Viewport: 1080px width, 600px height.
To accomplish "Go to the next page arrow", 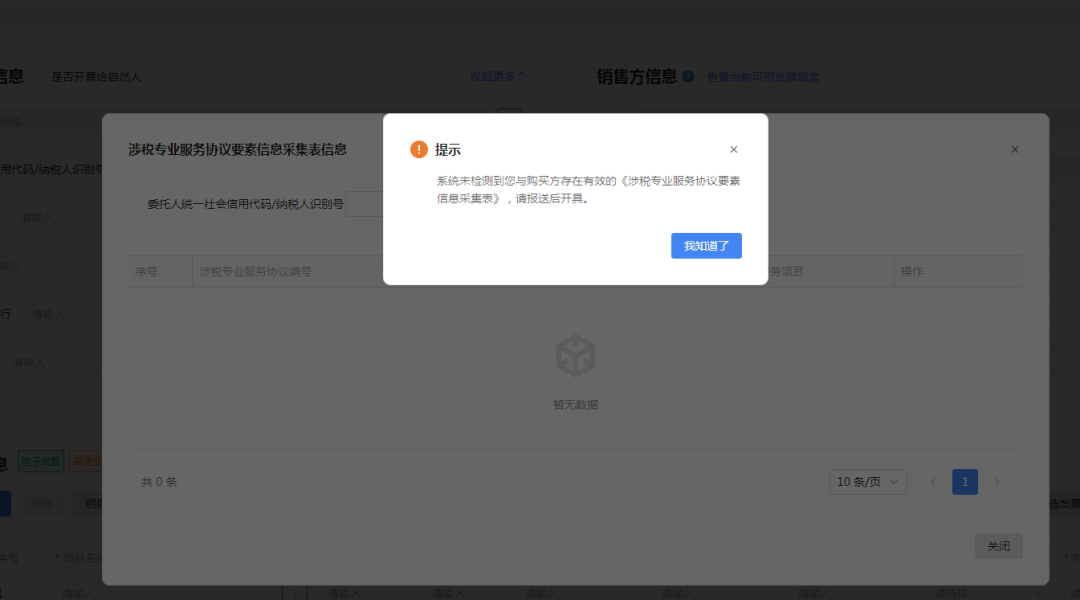I will (x=997, y=482).
